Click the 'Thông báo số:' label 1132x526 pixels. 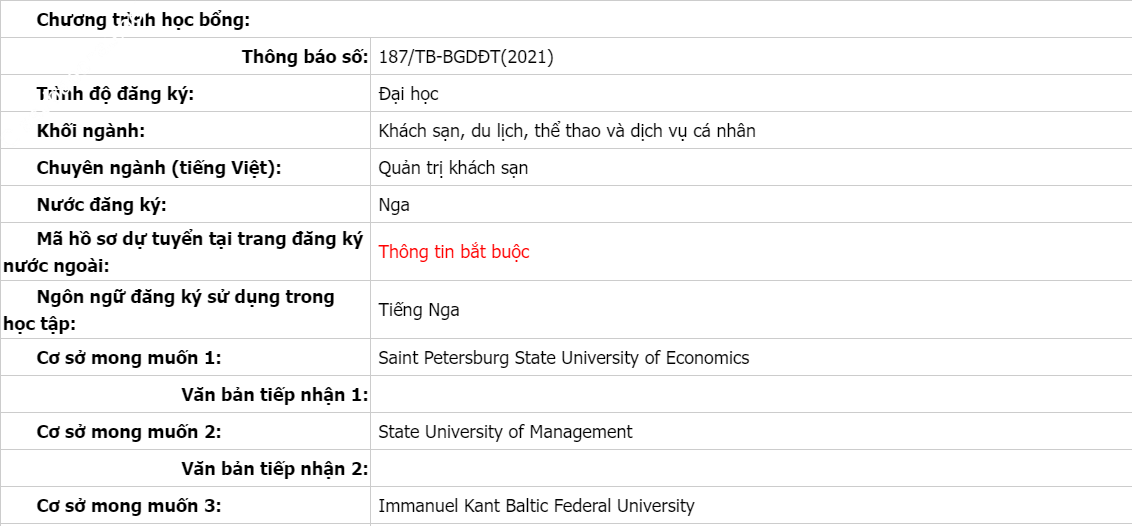[x=305, y=56]
